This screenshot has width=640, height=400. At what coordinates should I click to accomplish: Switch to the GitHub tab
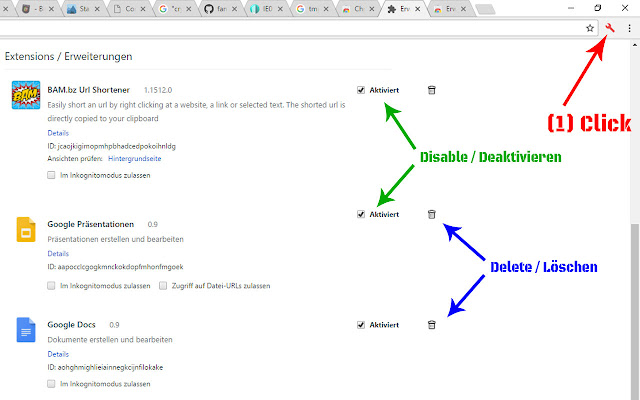tap(220, 9)
